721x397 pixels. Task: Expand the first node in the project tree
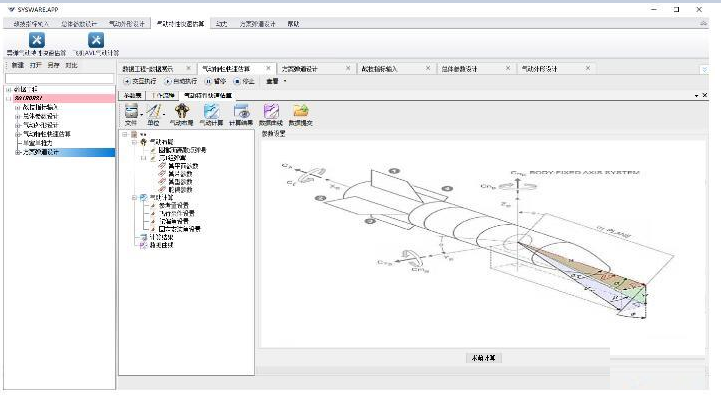click(8, 89)
